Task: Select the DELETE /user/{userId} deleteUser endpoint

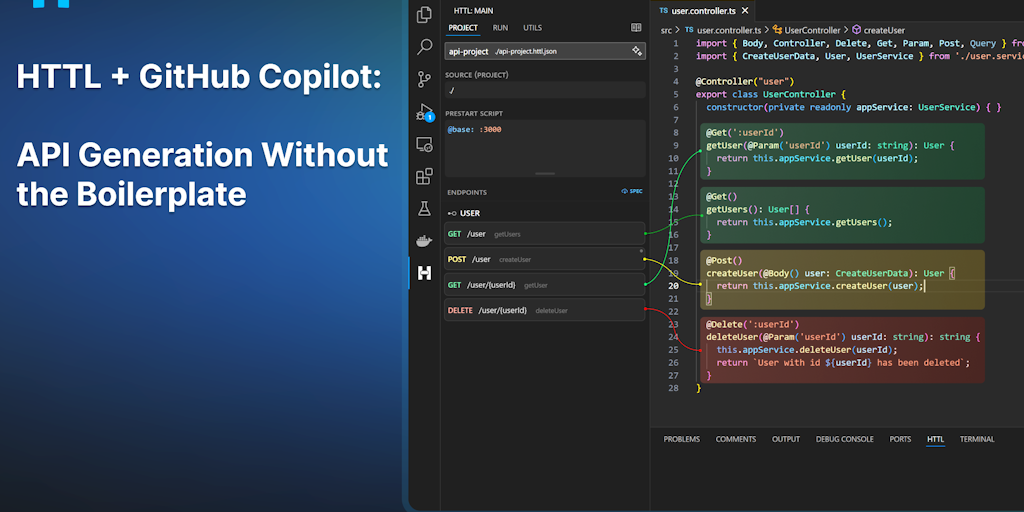Action: [545, 310]
